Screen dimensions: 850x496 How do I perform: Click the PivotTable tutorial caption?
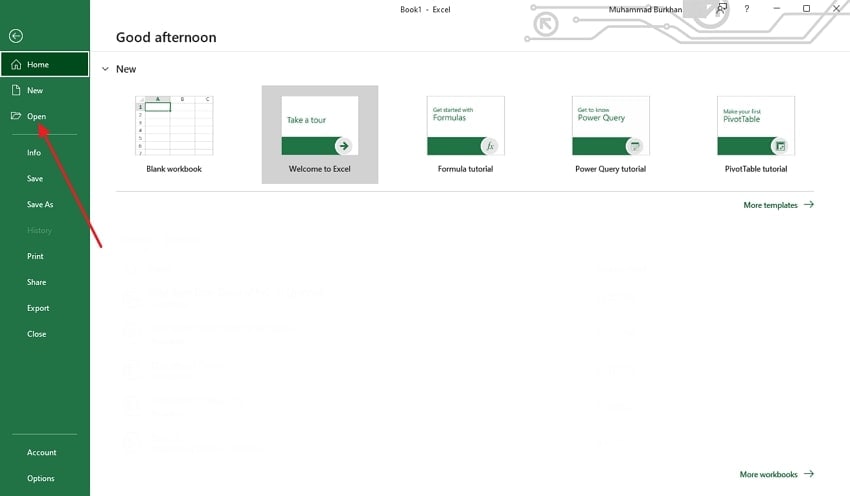click(756, 169)
